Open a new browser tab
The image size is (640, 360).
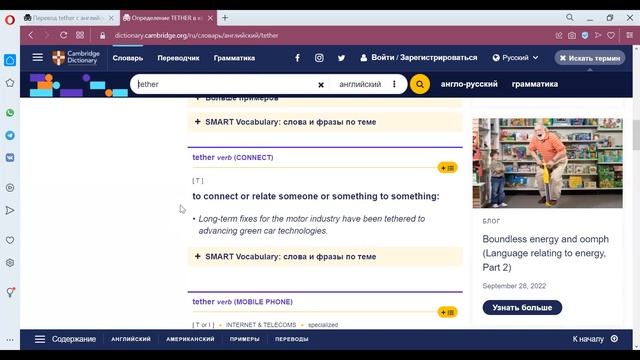click(x=225, y=18)
